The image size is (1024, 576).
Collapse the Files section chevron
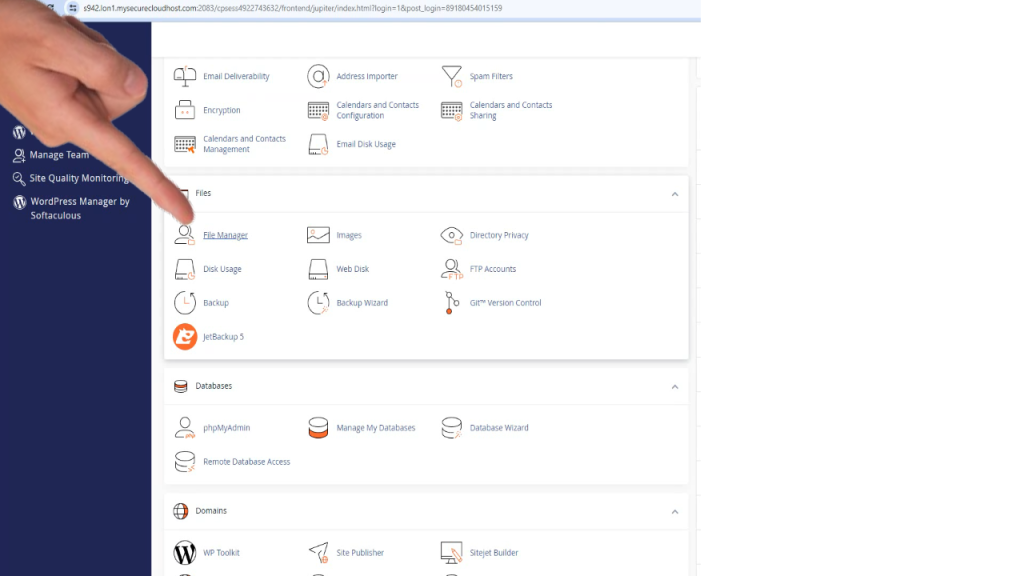click(x=674, y=194)
